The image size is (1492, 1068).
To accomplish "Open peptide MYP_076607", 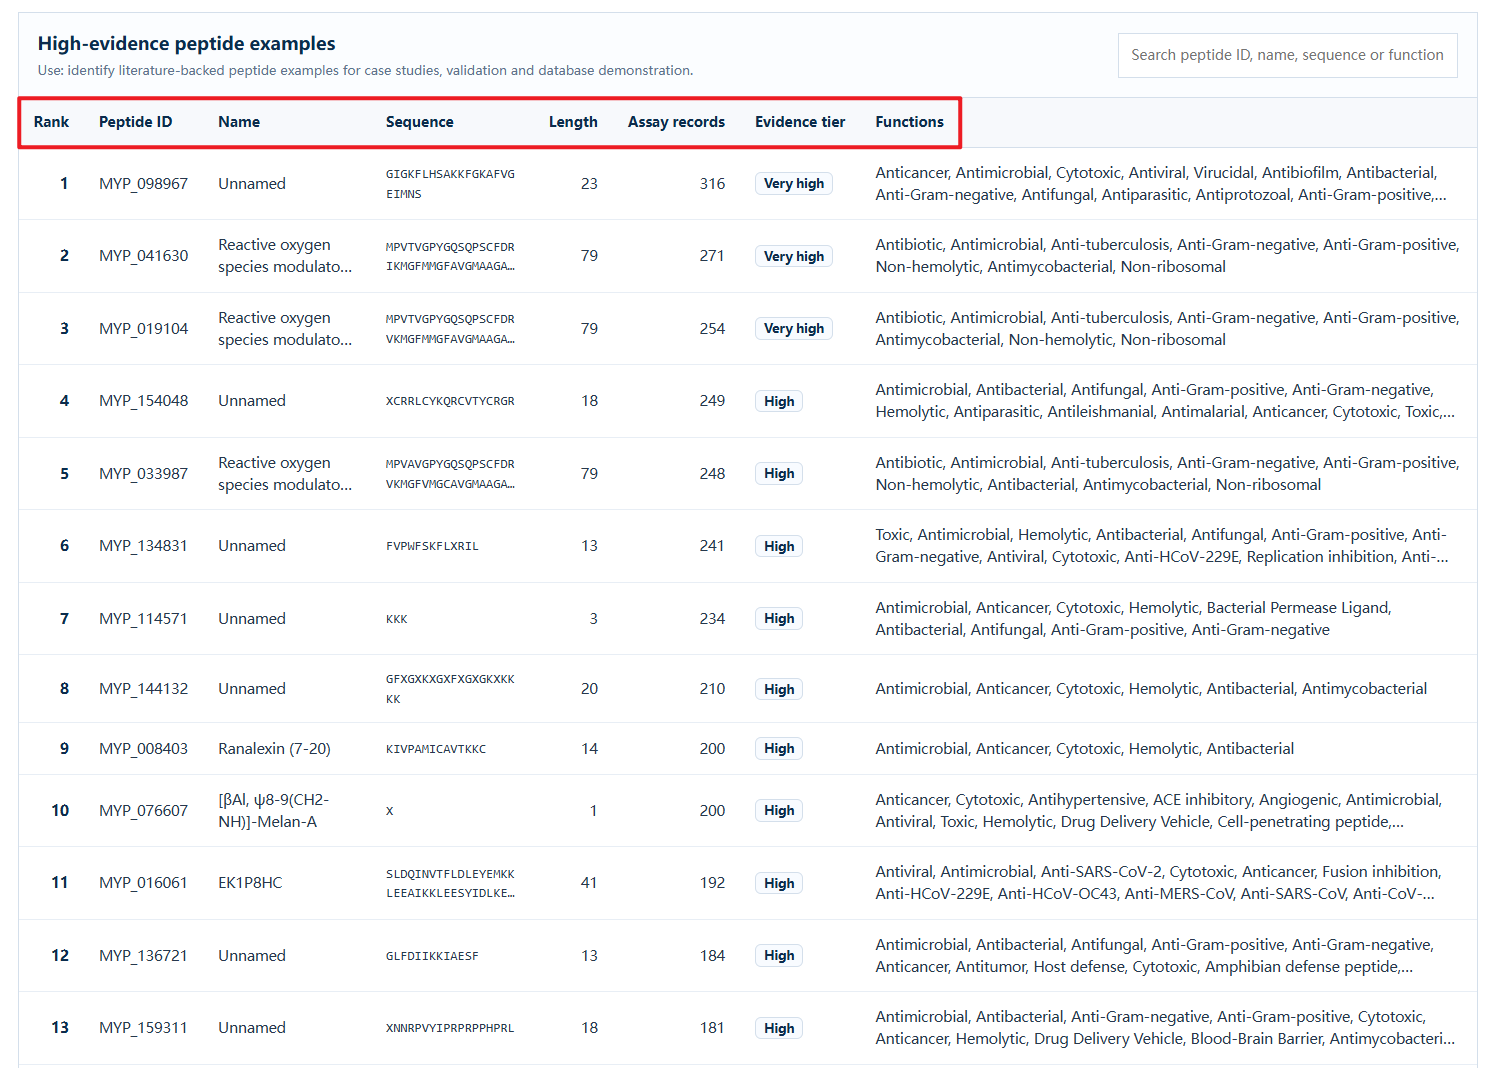I will coord(143,811).
